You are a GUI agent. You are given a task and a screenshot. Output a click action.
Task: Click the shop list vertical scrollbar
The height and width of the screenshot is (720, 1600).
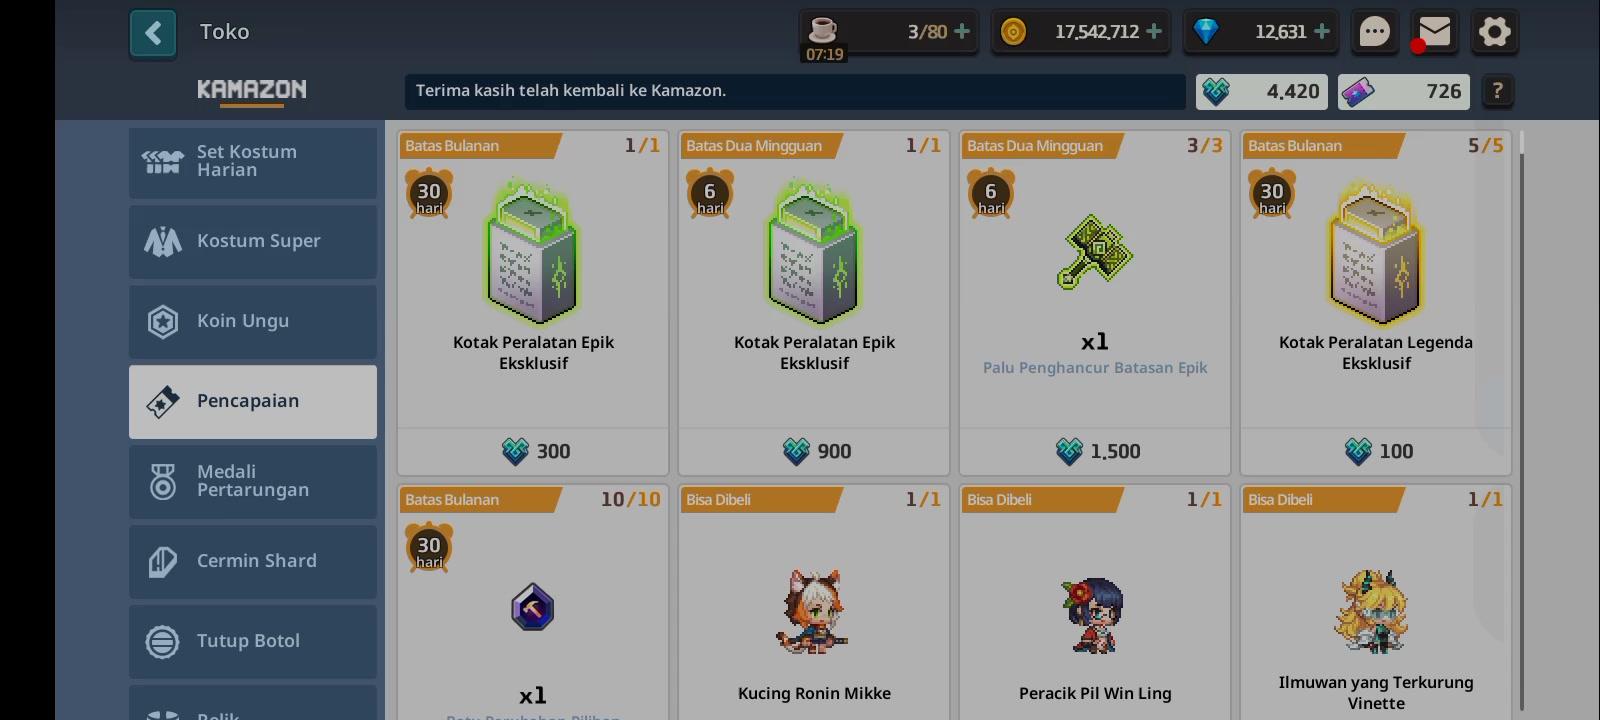point(1522,420)
